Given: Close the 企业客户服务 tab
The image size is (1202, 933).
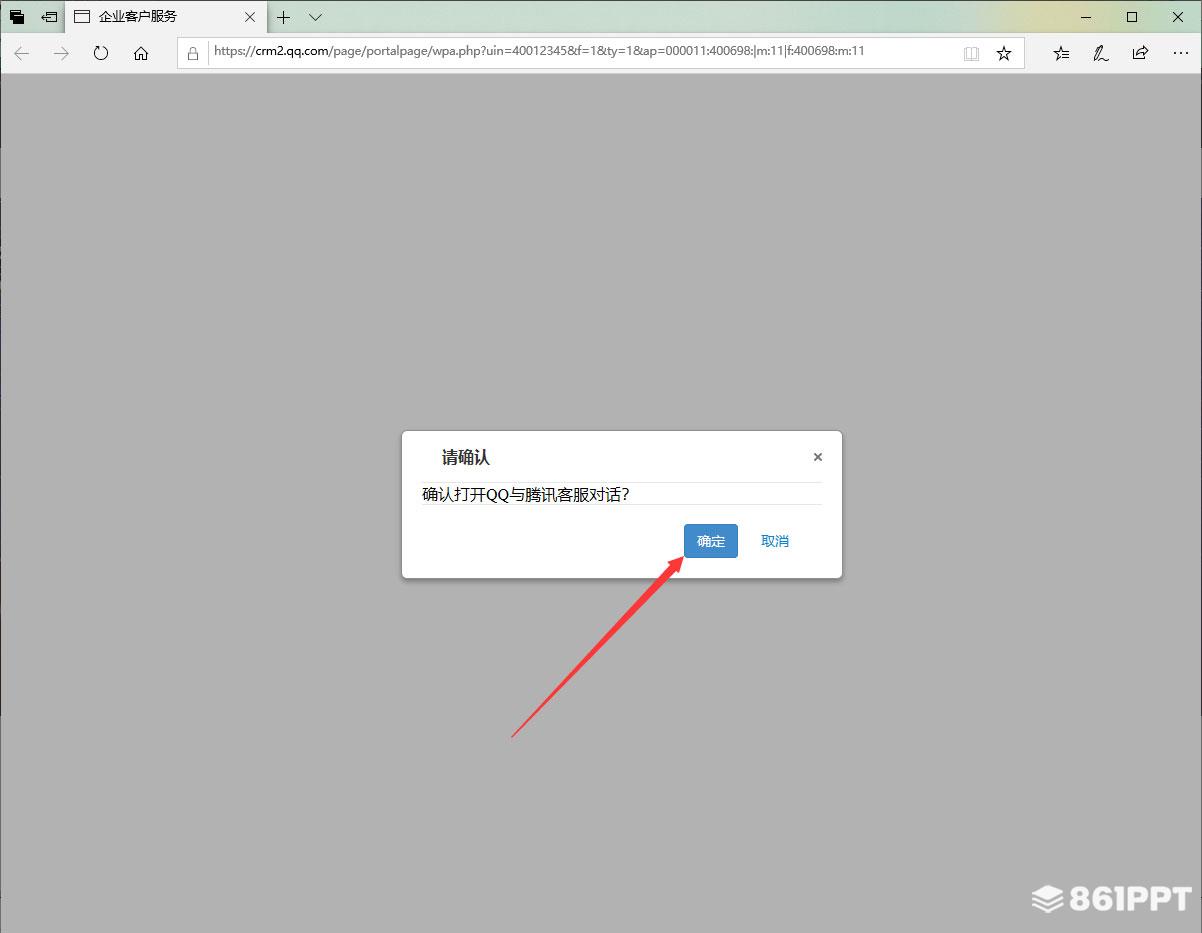Looking at the screenshot, I should coord(250,17).
